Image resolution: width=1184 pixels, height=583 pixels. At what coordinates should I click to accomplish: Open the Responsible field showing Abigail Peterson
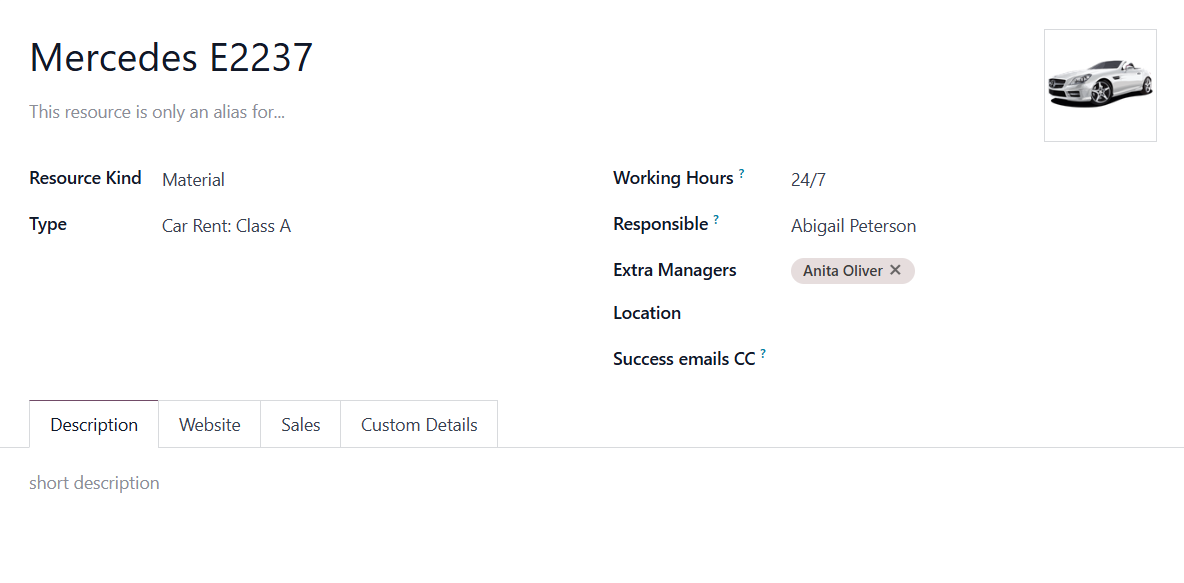[x=973, y=226]
